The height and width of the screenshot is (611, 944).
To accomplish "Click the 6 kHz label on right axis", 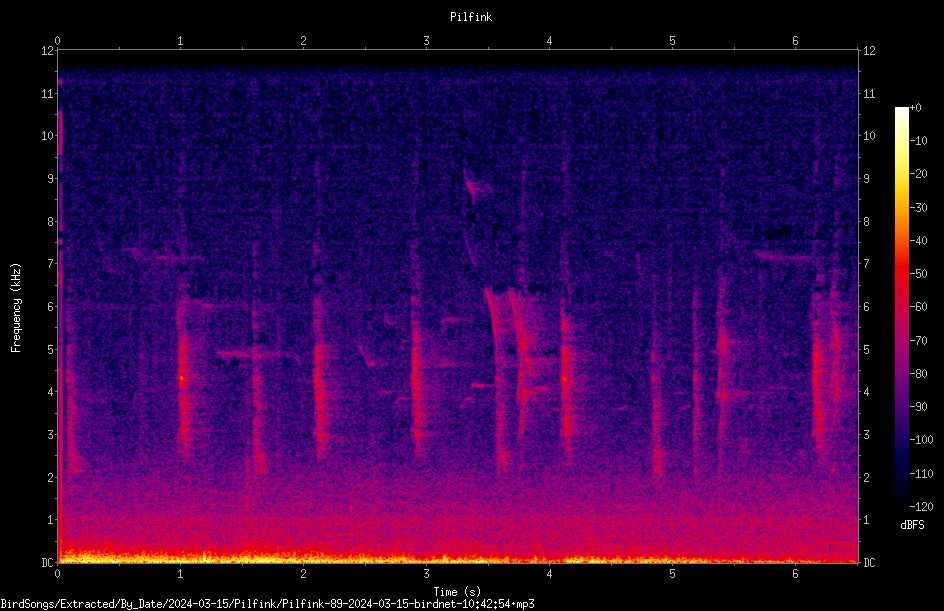I will 866,306.
